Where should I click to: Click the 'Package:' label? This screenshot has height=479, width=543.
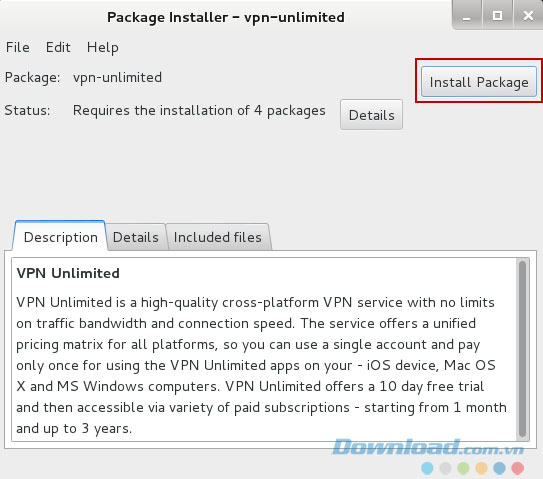tap(32, 77)
